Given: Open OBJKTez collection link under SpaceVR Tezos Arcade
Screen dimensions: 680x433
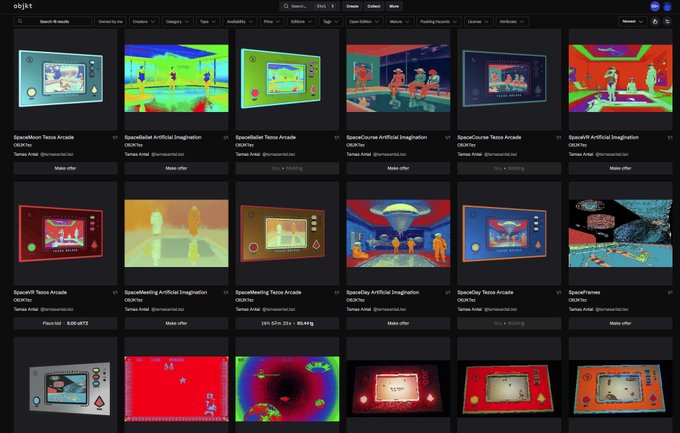Looking at the screenshot, I should coord(23,300).
